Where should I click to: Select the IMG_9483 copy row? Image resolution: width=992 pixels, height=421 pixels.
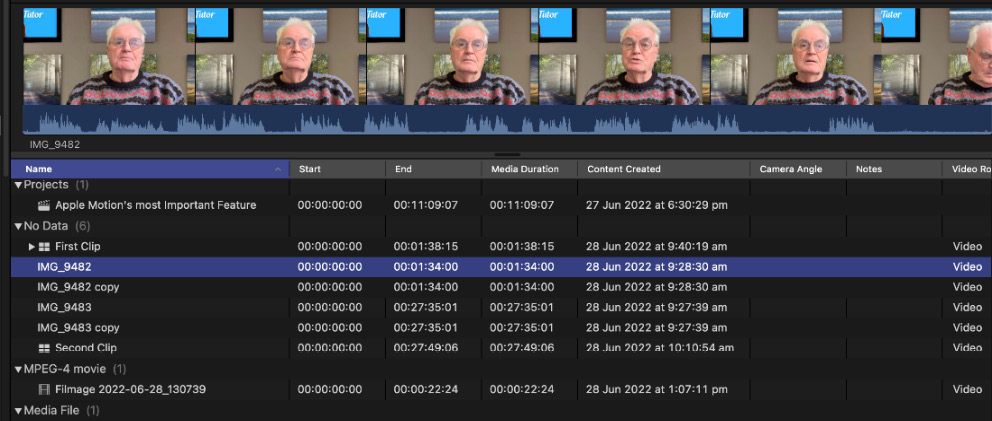501,327
